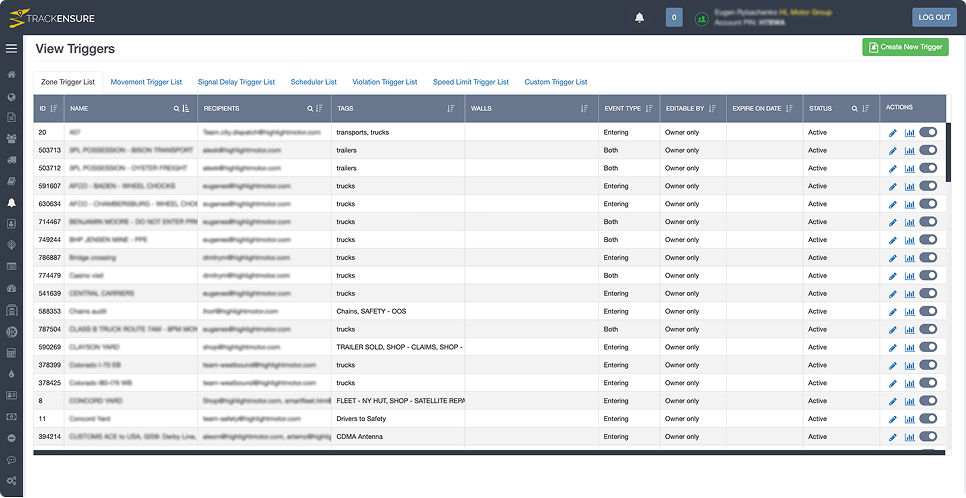Sort by TAGS column sort arrow
This screenshot has width=966, height=498.
pos(451,108)
